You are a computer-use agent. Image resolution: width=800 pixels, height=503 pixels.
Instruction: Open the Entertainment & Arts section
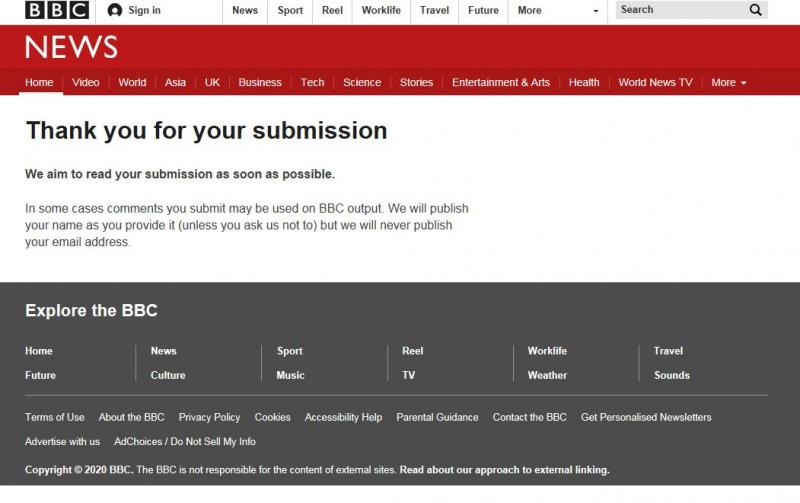click(500, 82)
